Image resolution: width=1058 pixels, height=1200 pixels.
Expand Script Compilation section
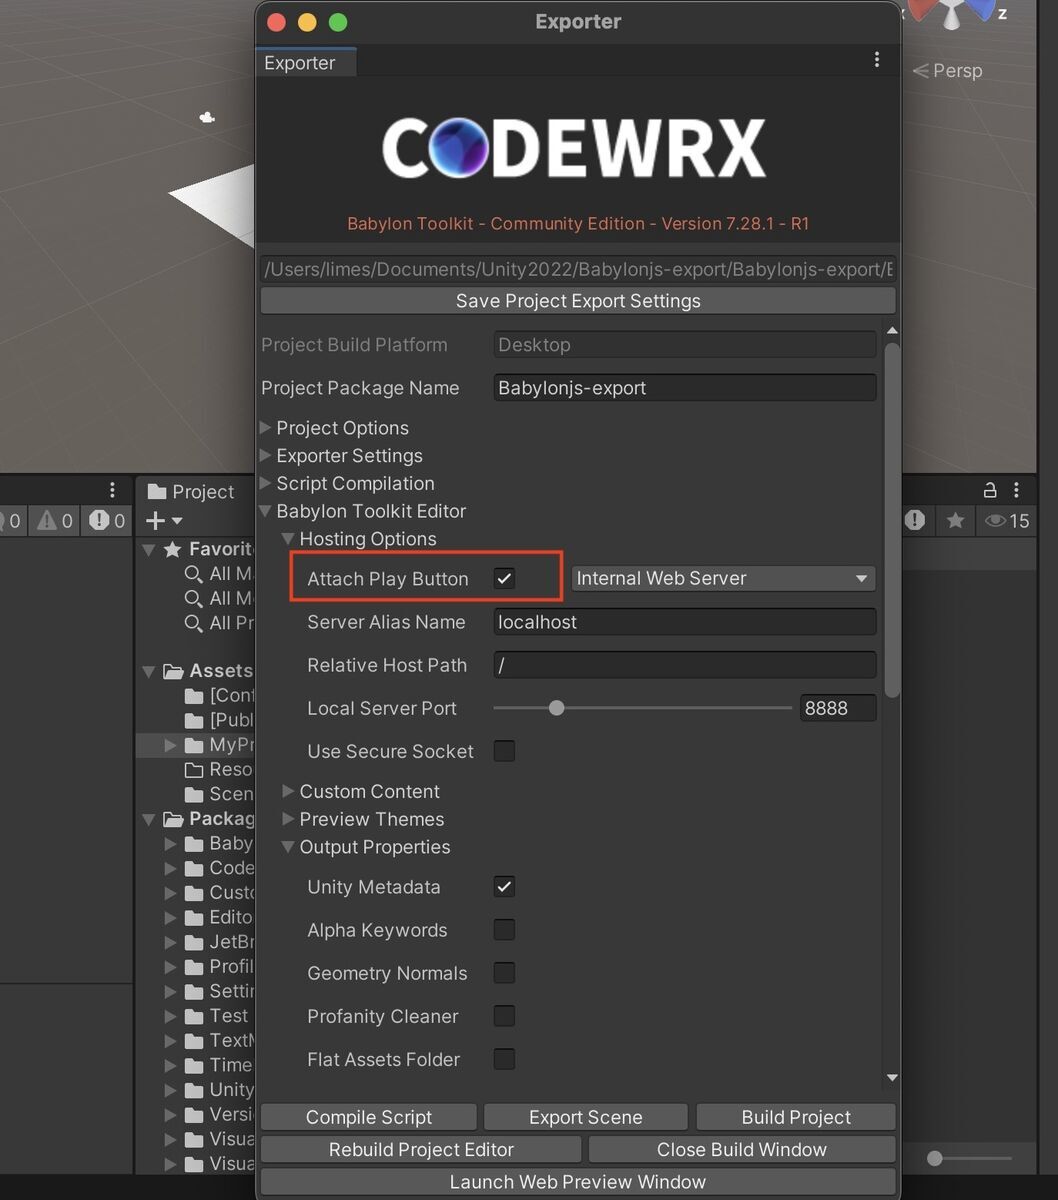266,483
